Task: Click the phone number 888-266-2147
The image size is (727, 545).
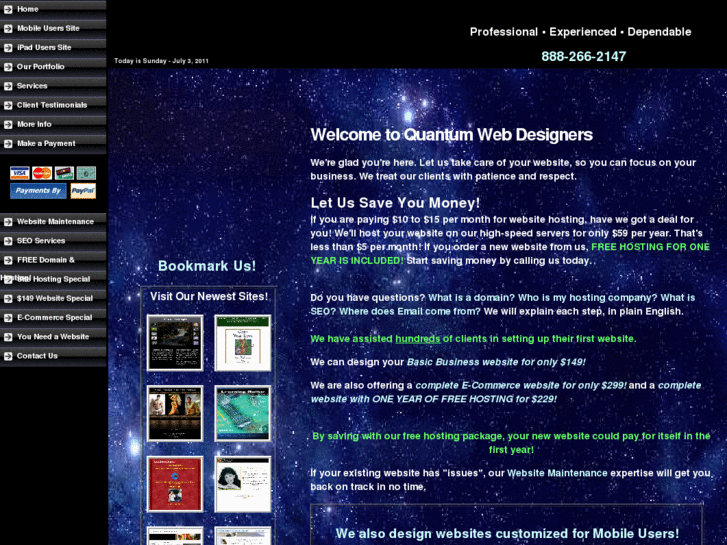Action: [584, 57]
